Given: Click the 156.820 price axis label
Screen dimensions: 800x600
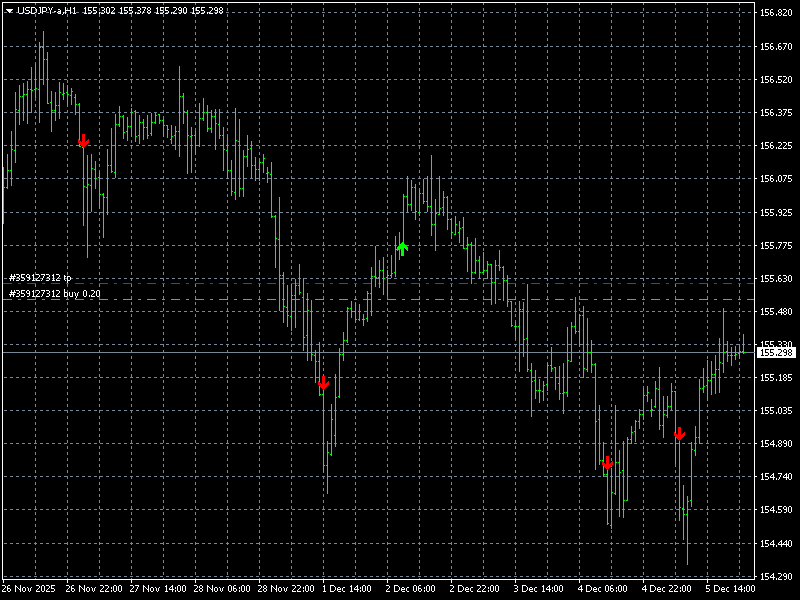Looking at the screenshot, I should [x=776, y=13].
